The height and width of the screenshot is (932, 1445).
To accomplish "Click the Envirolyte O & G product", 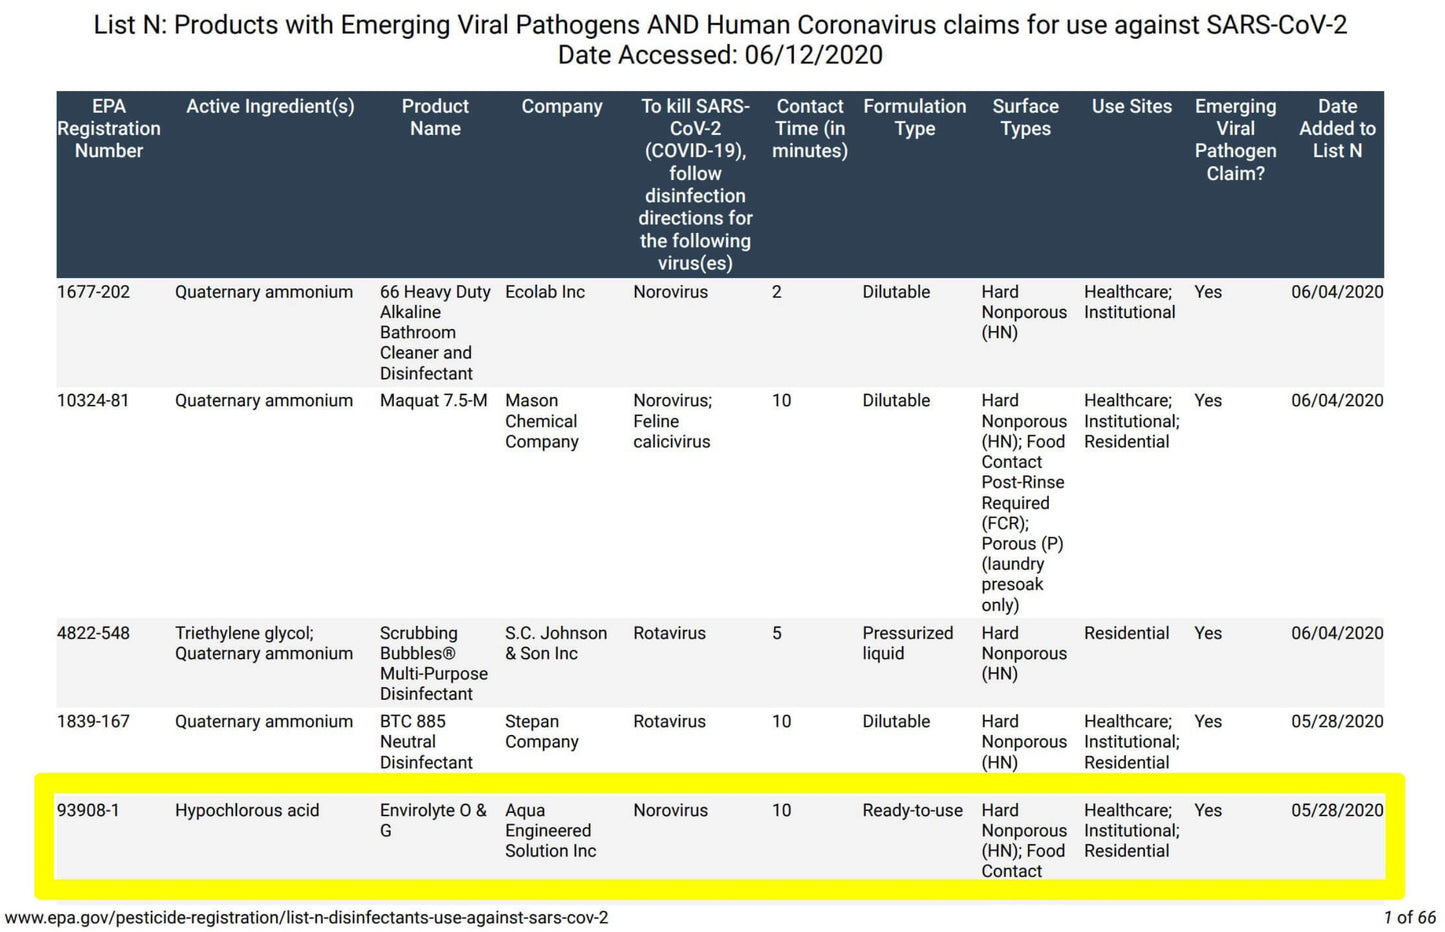I will pyautogui.click(x=432, y=821).
